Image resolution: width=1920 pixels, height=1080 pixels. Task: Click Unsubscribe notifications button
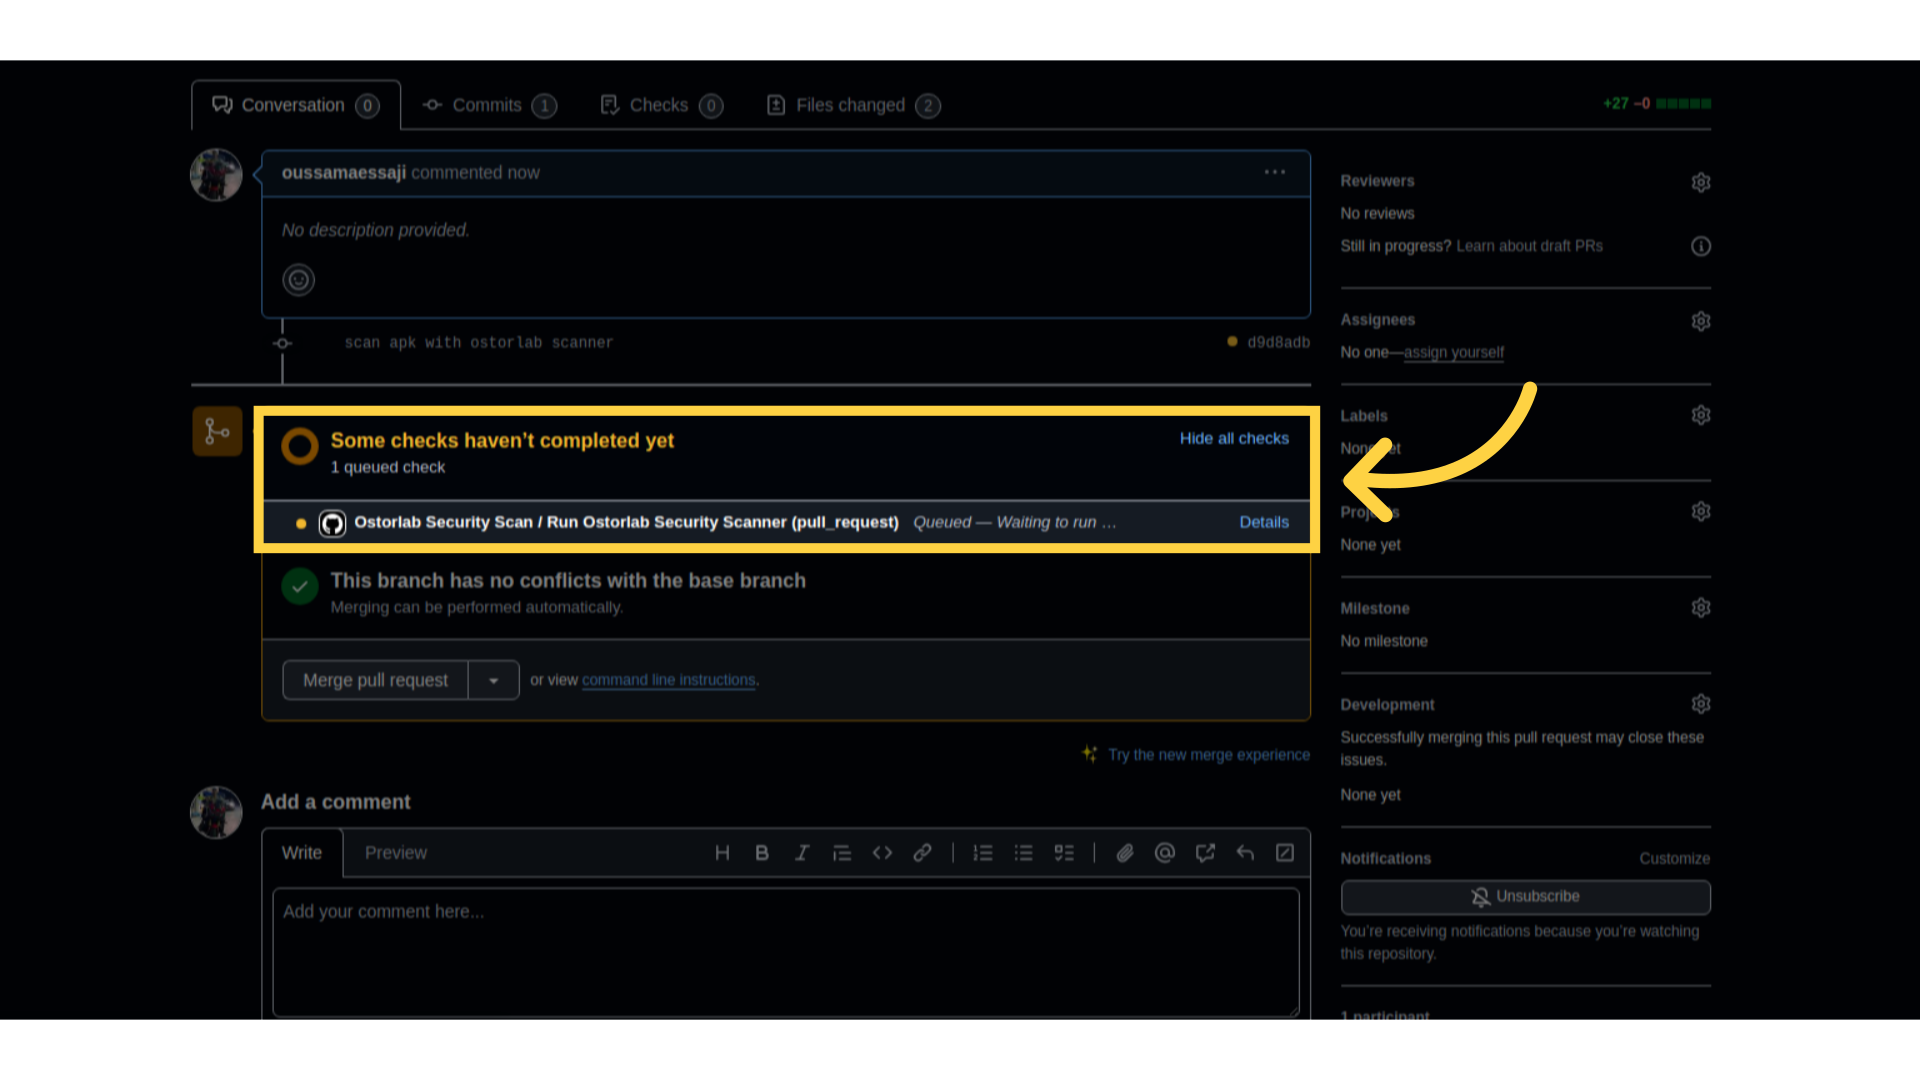click(1525, 897)
